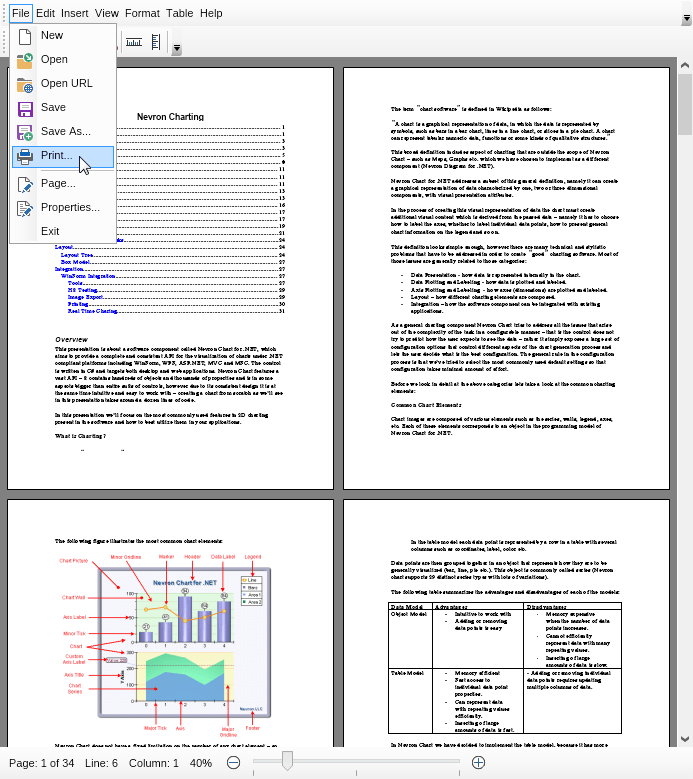The width and height of the screenshot is (693, 779).
Task: Click the vertical ruler toolbar icon
Action: (x=158, y=42)
